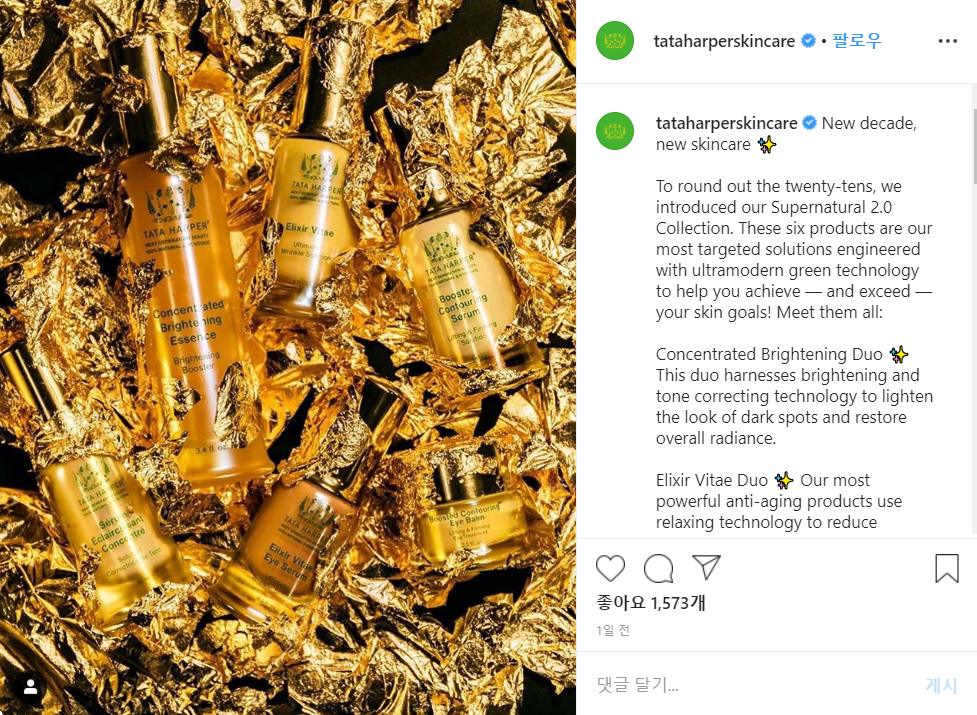The width and height of the screenshot is (977, 715).
Task: View likes count 좋아요 1,573개
Action: click(x=651, y=602)
